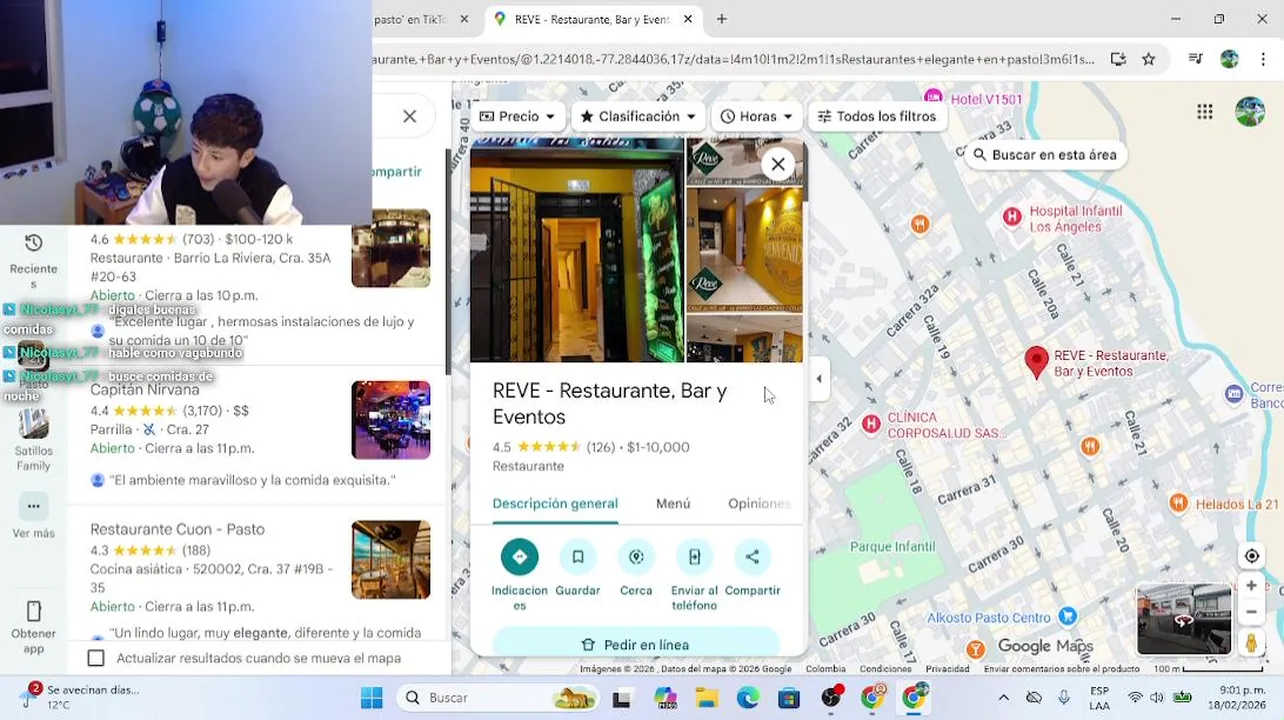Click Buscar en esta área button

coord(1046,155)
